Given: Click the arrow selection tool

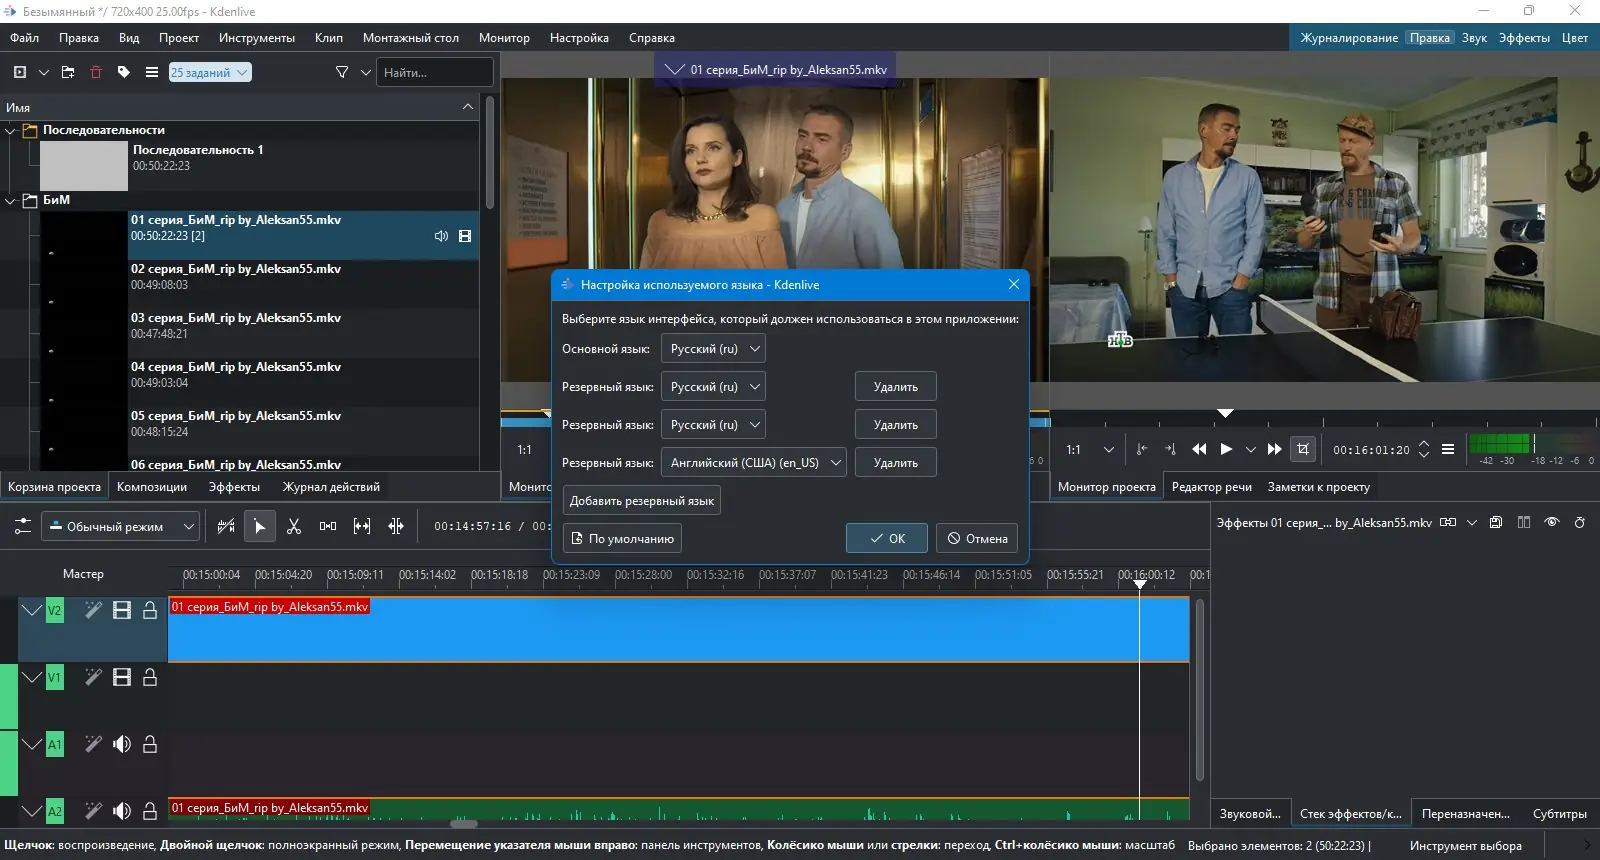Looking at the screenshot, I should click(x=260, y=526).
